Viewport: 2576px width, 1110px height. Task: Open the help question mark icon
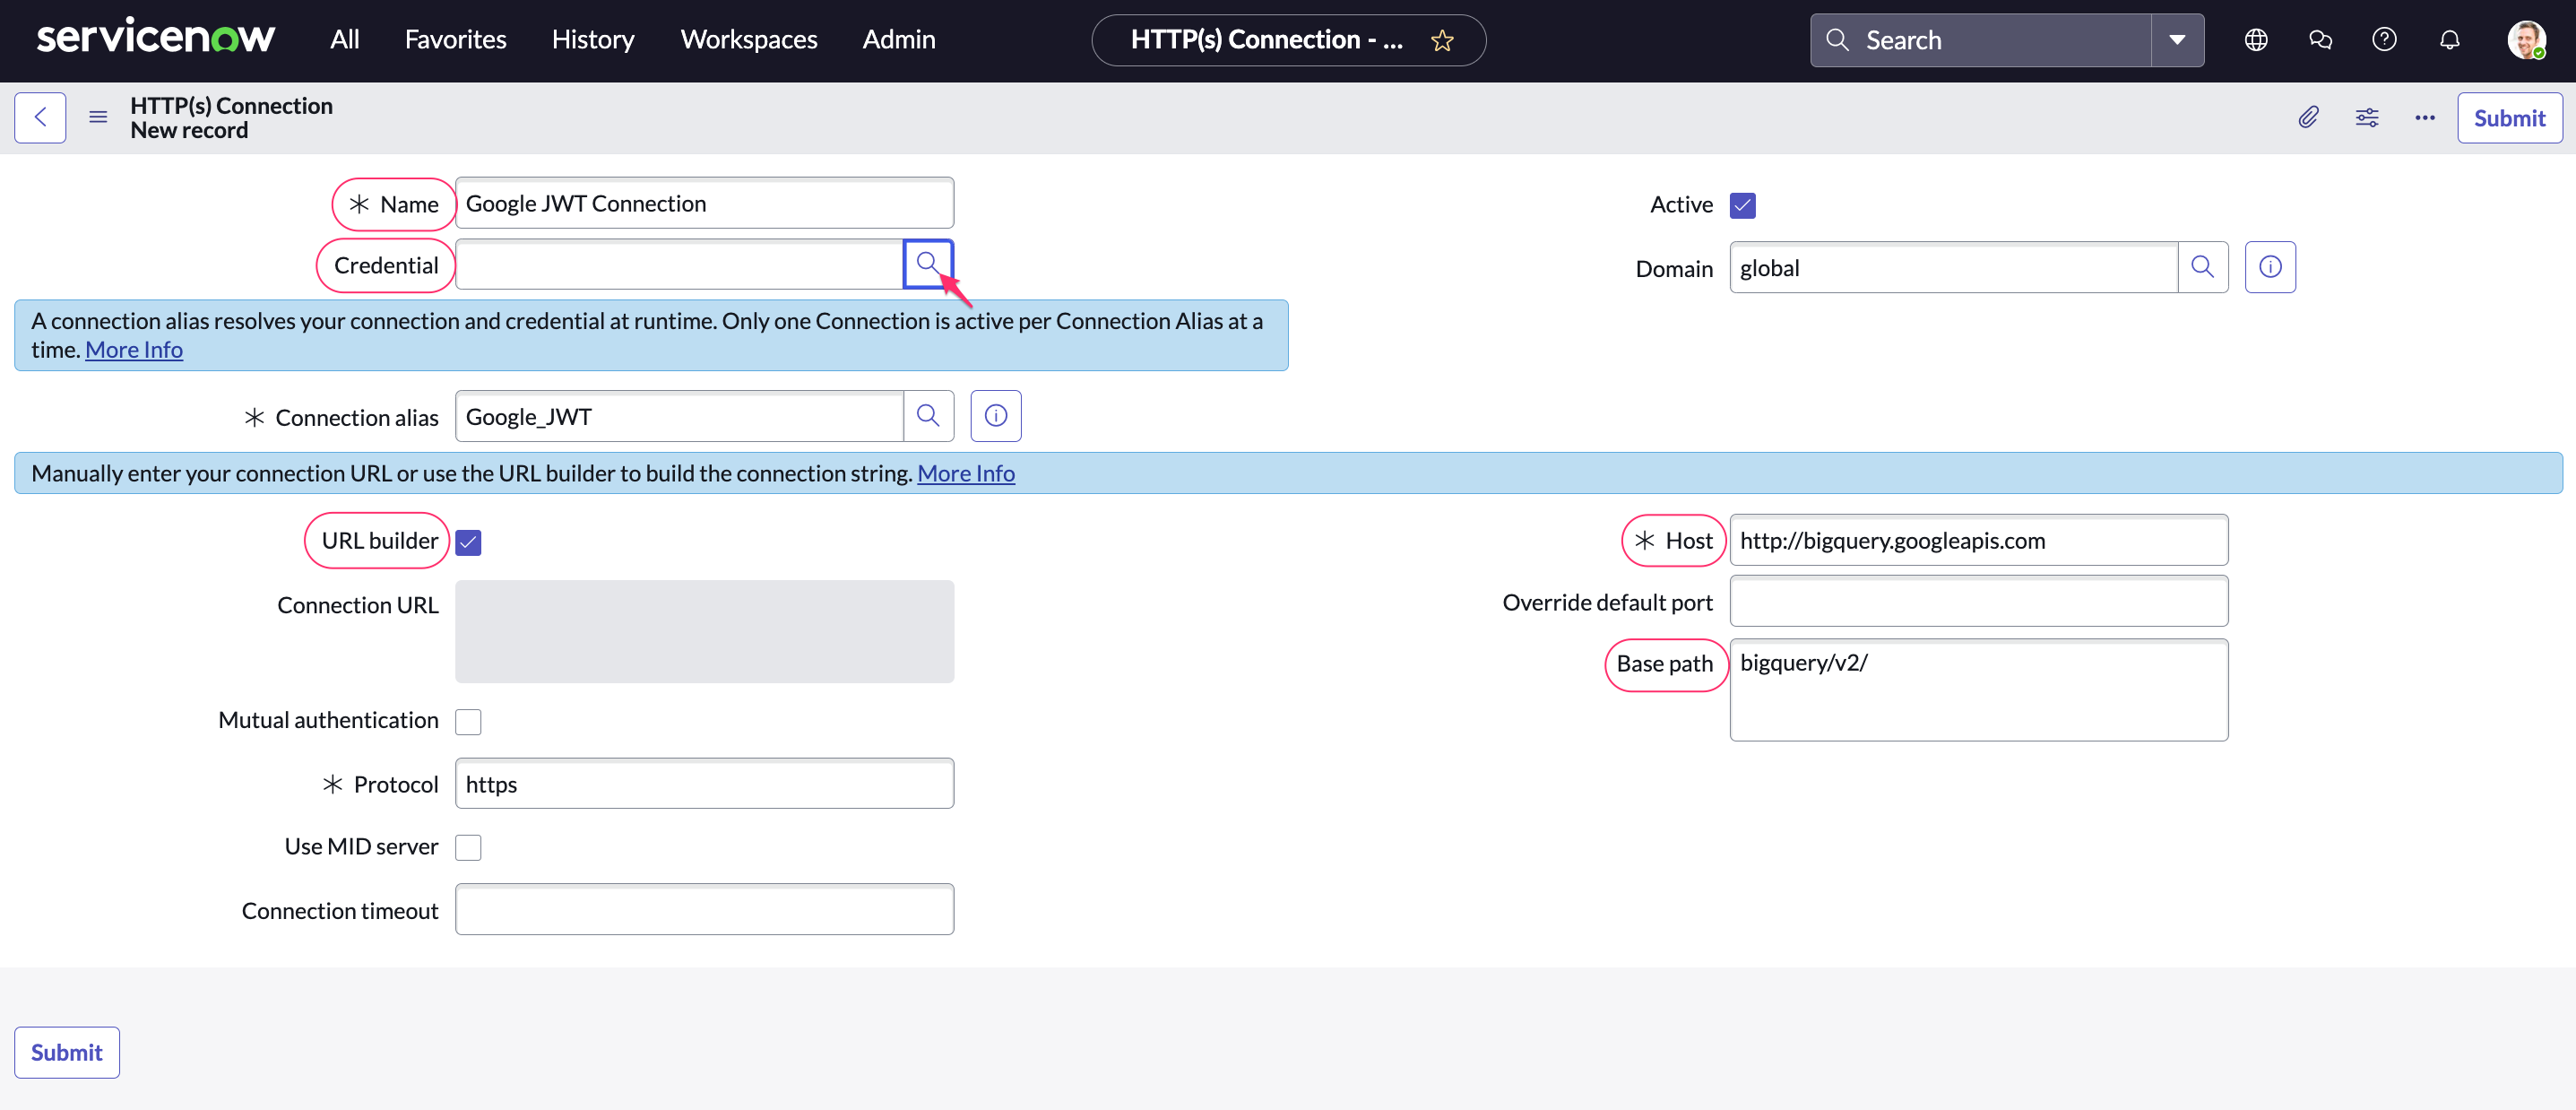tap(2384, 40)
